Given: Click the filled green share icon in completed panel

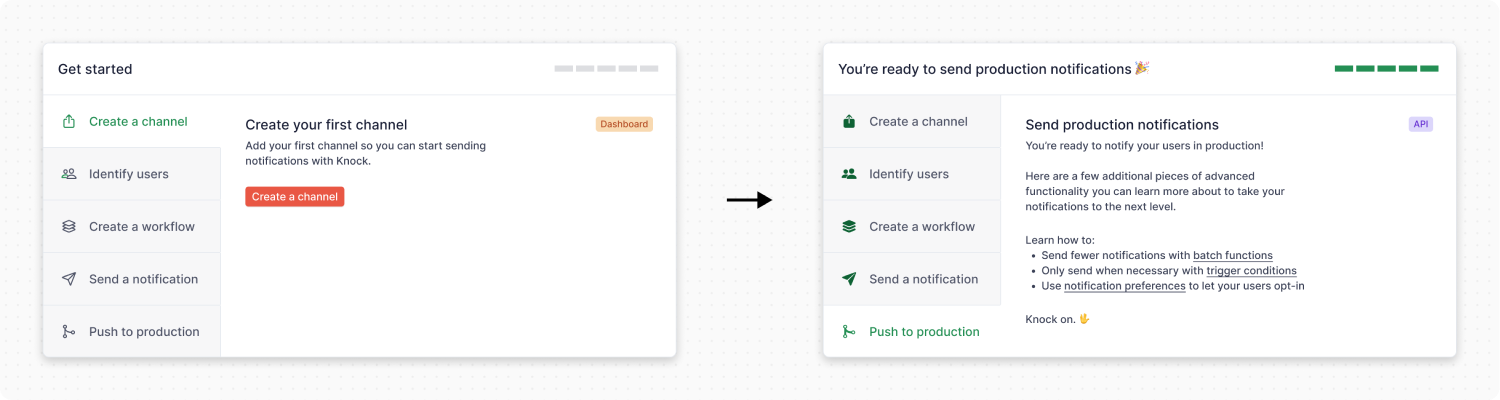Looking at the screenshot, I should (x=849, y=122).
